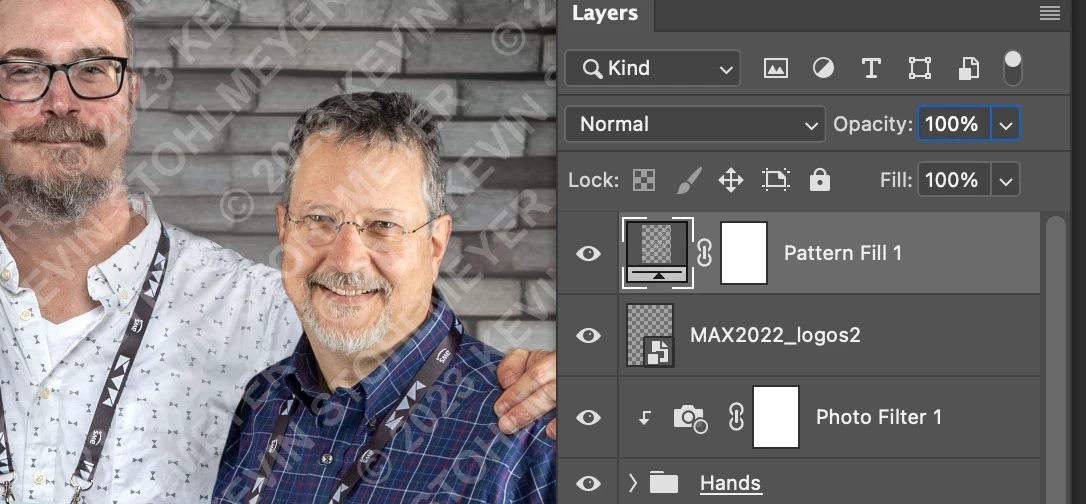
Task: Click the Opacity label
Action: tap(873, 125)
